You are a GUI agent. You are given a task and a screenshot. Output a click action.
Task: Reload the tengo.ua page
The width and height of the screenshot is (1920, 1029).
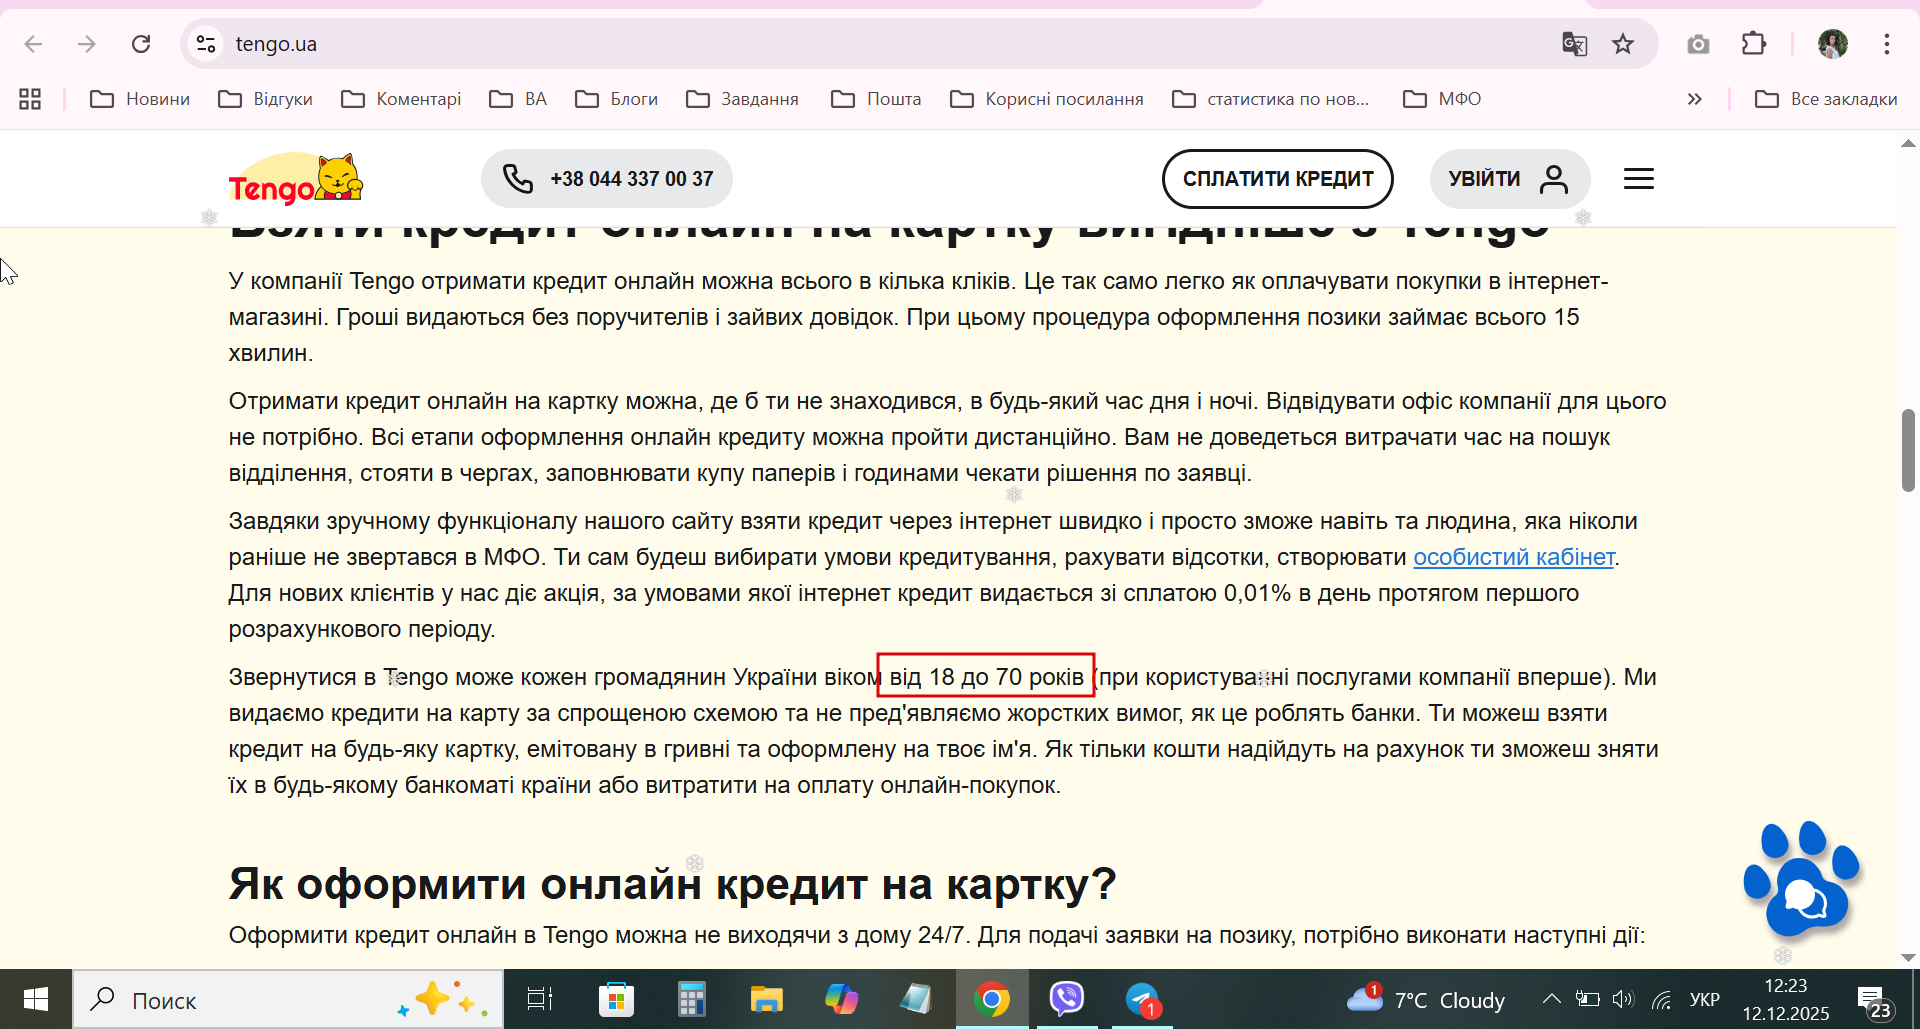point(141,44)
